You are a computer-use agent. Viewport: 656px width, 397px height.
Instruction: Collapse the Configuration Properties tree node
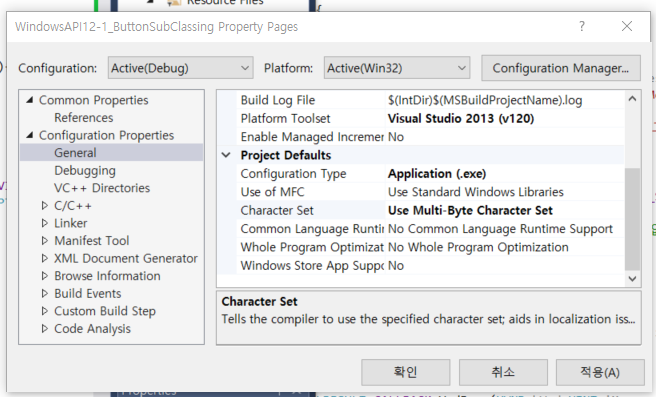click(x=30, y=135)
